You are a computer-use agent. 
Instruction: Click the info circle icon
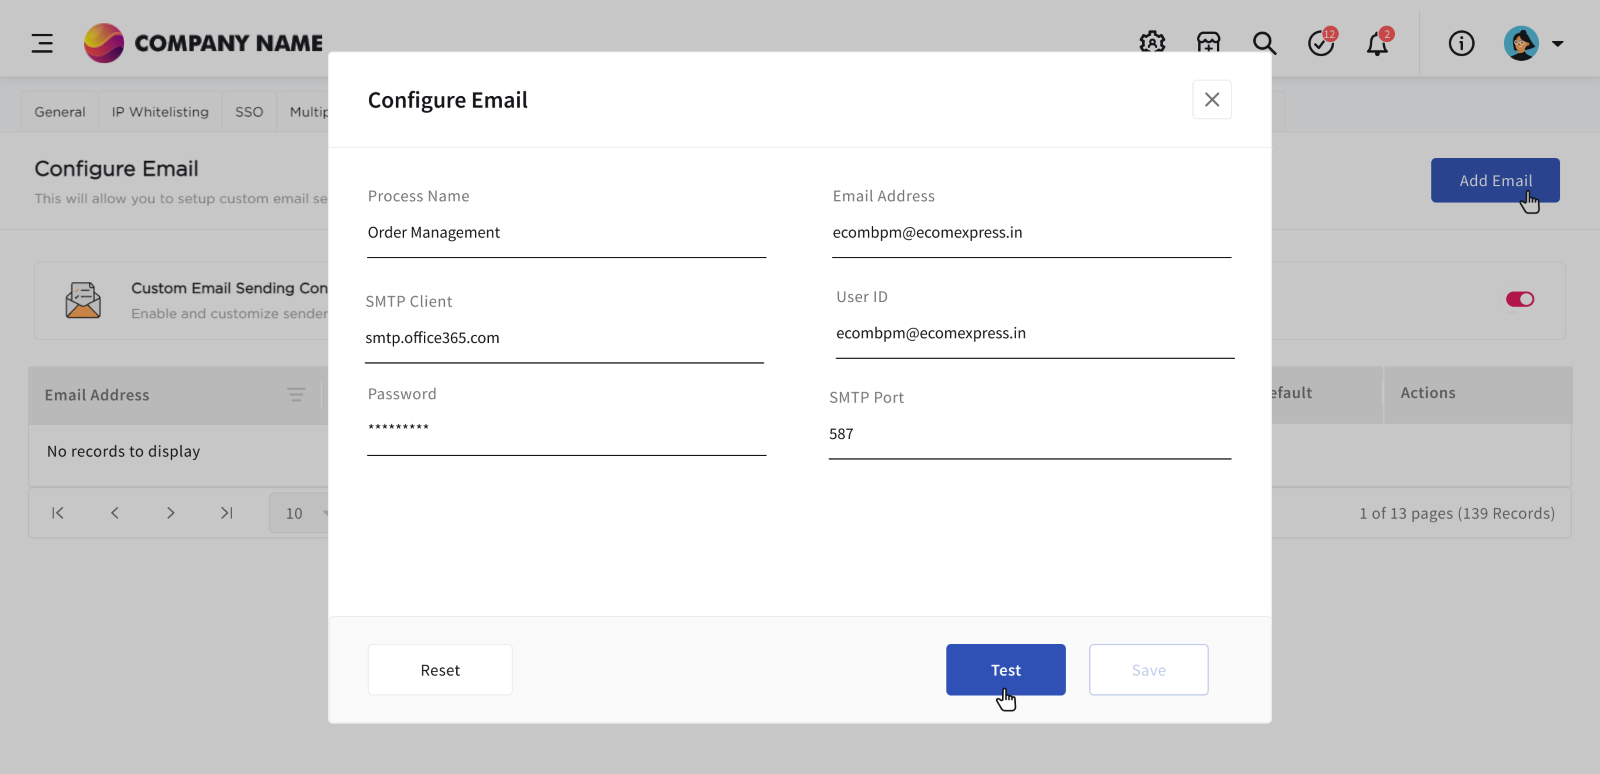(1462, 43)
